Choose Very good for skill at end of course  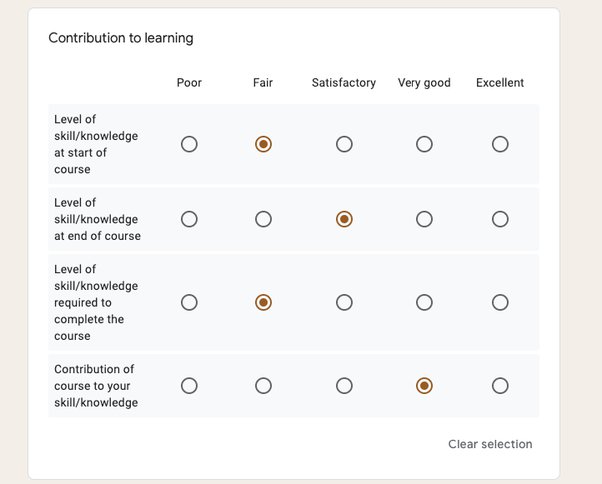(424, 219)
